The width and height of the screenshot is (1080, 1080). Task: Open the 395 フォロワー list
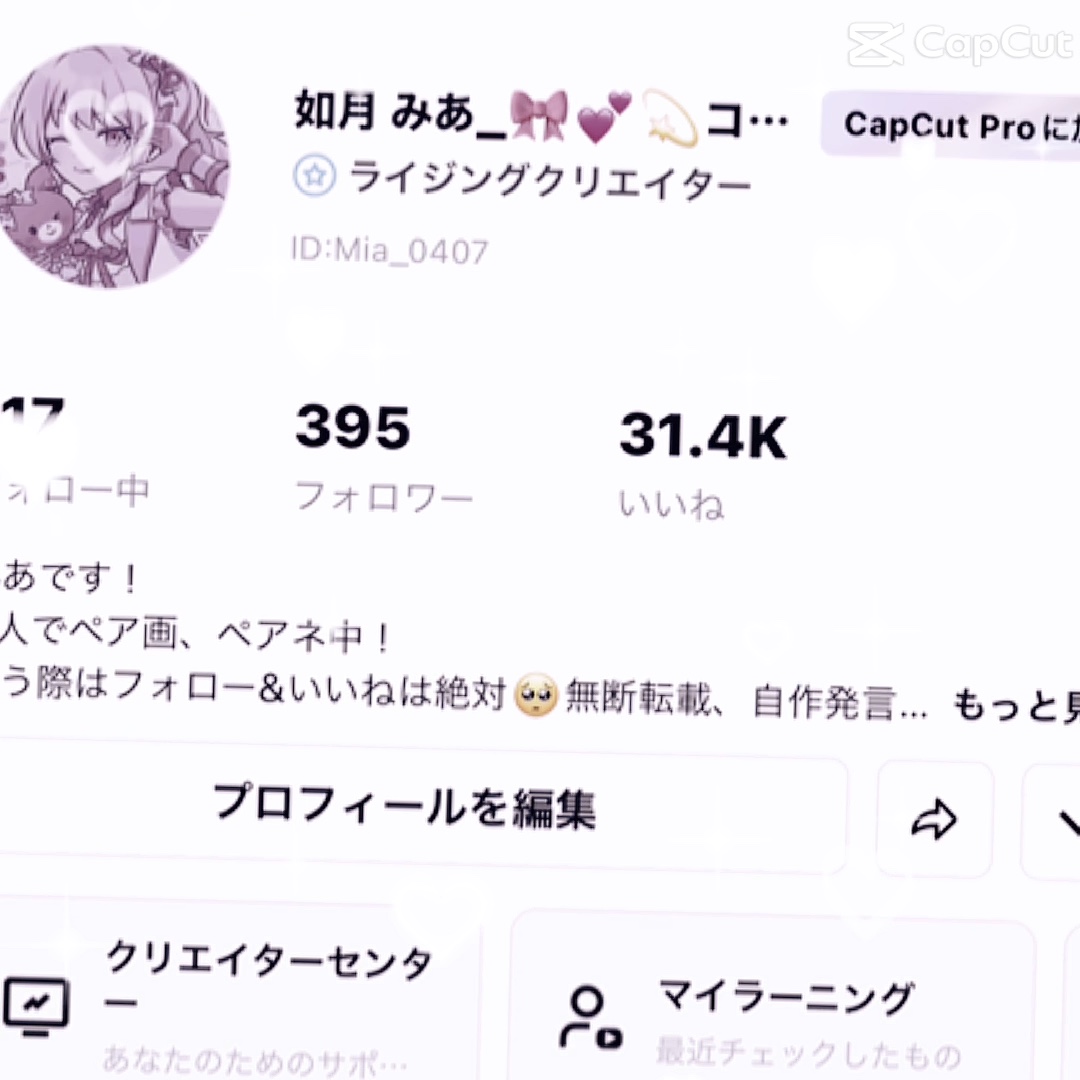(x=383, y=457)
